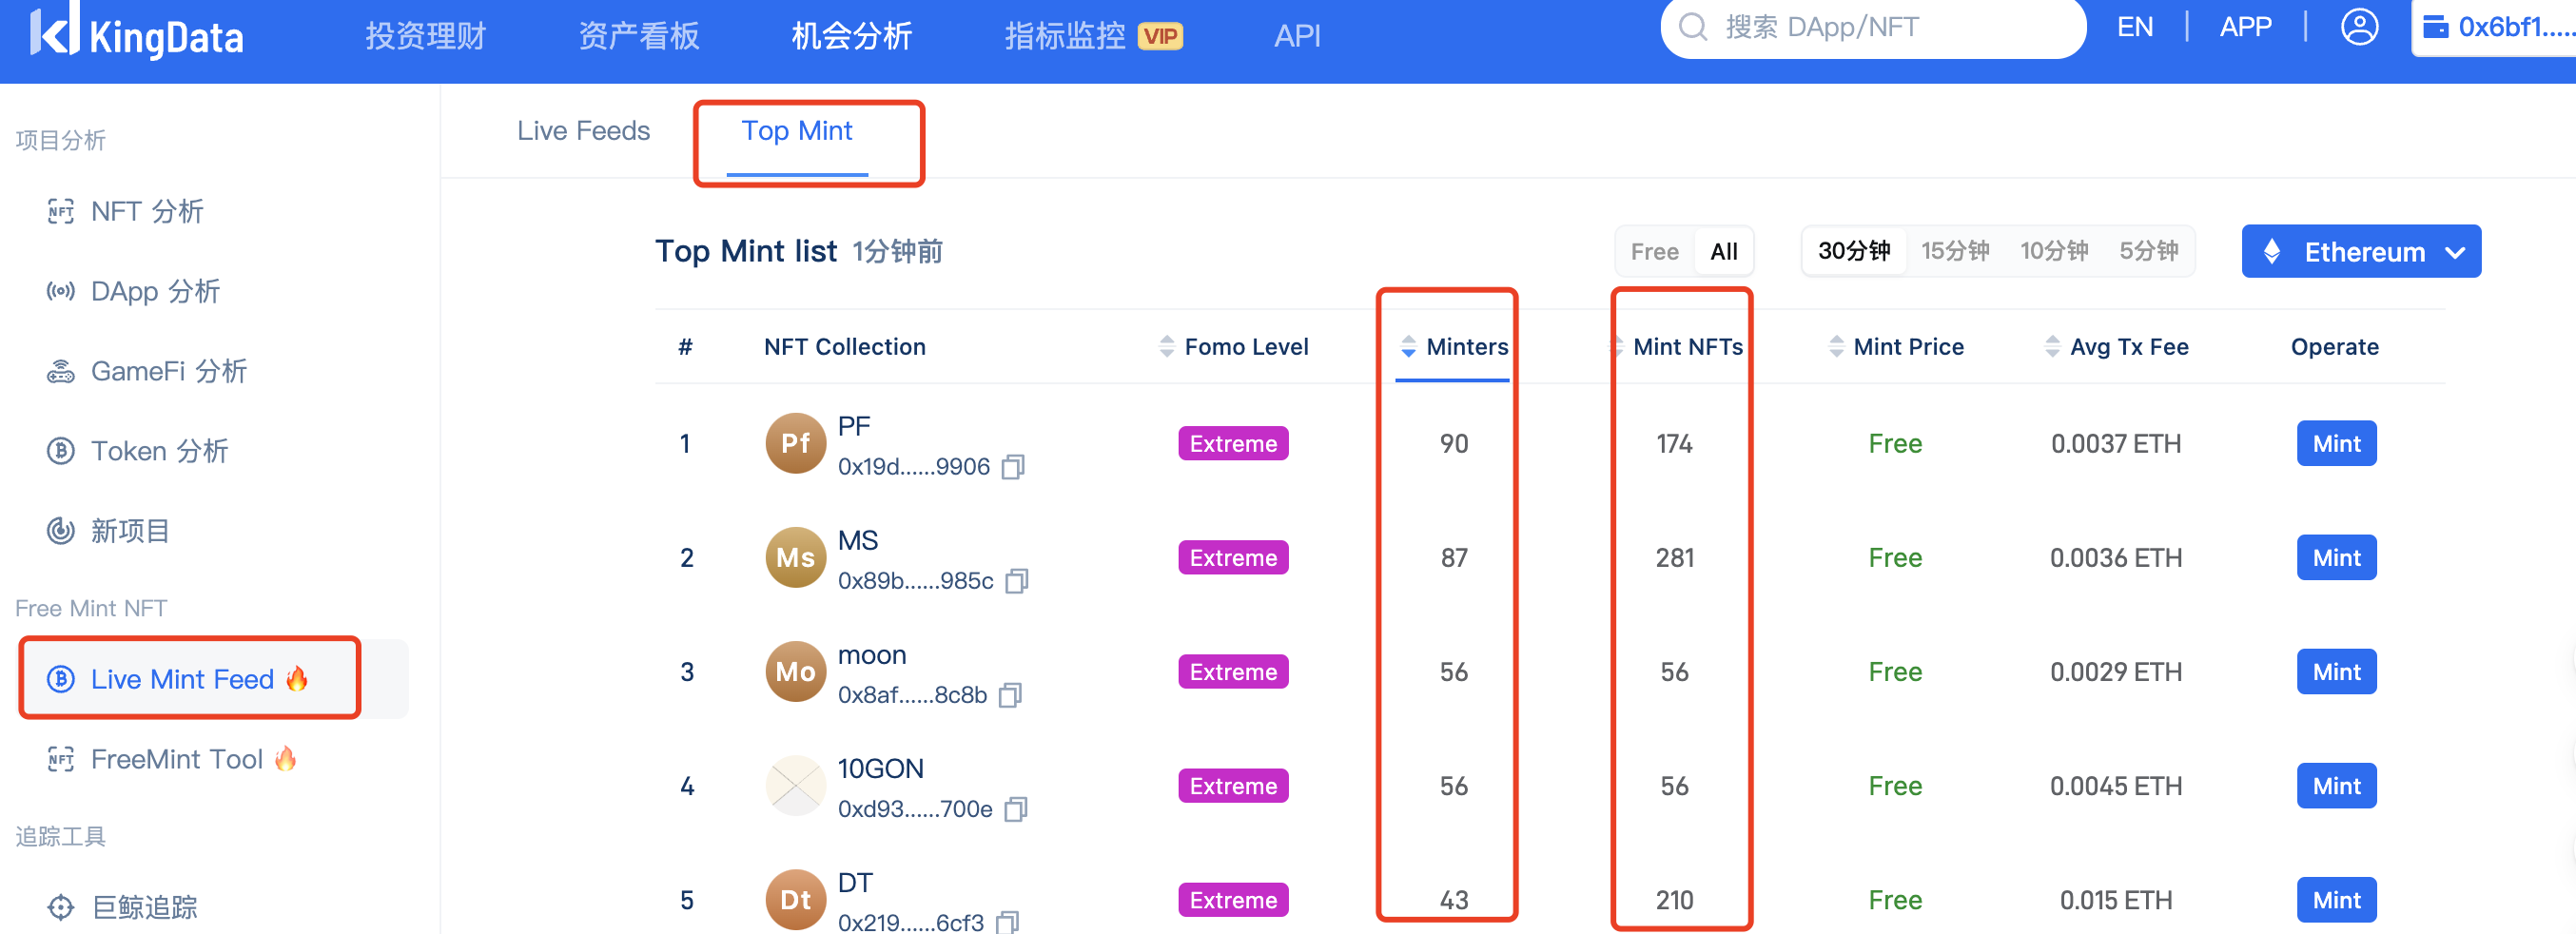Click the Dt avatar of DT collection
This screenshot has height=934, width=2576.
pos(795,899)
